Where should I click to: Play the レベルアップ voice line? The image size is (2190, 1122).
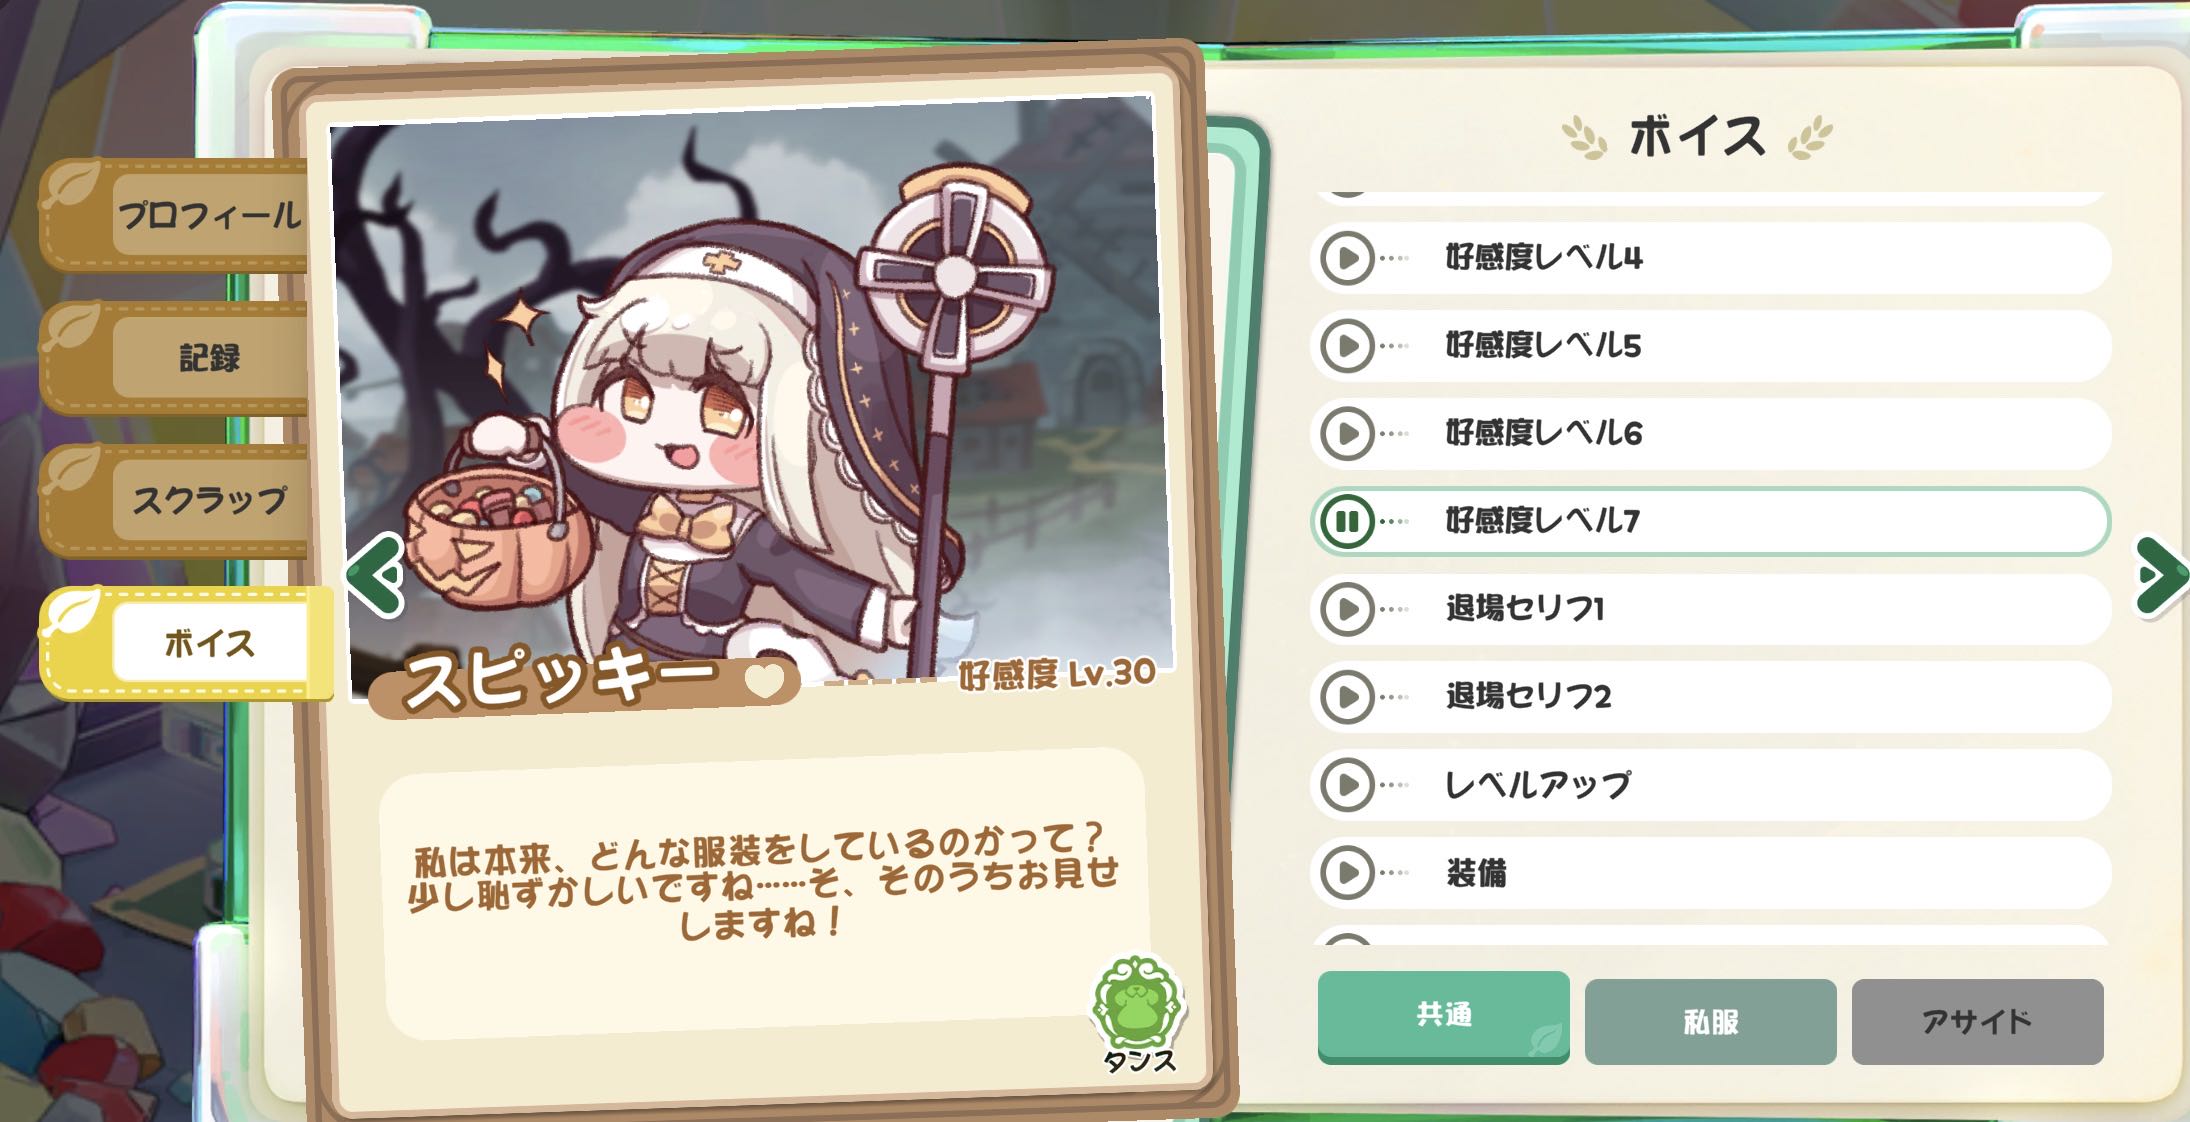[x=1347, y=785]
